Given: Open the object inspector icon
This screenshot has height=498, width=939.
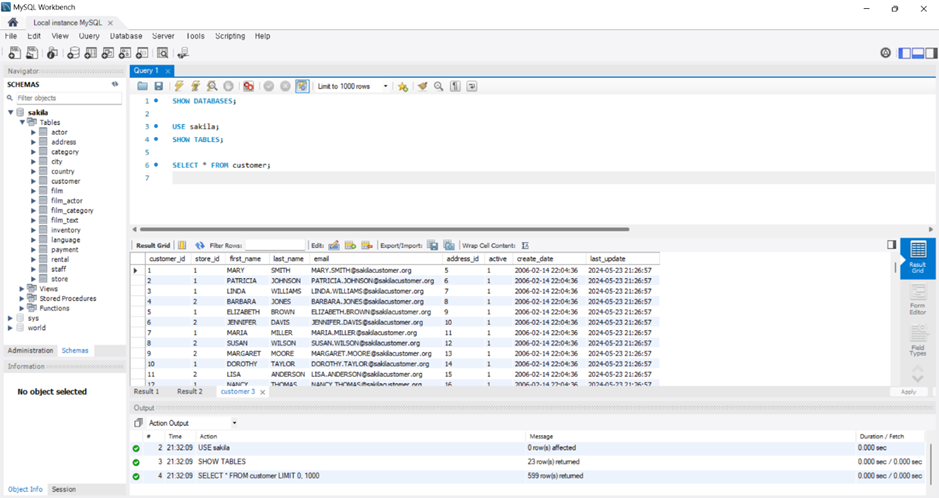Looking at the screenshot, I should pyautogui.click(x=53, y=53).
